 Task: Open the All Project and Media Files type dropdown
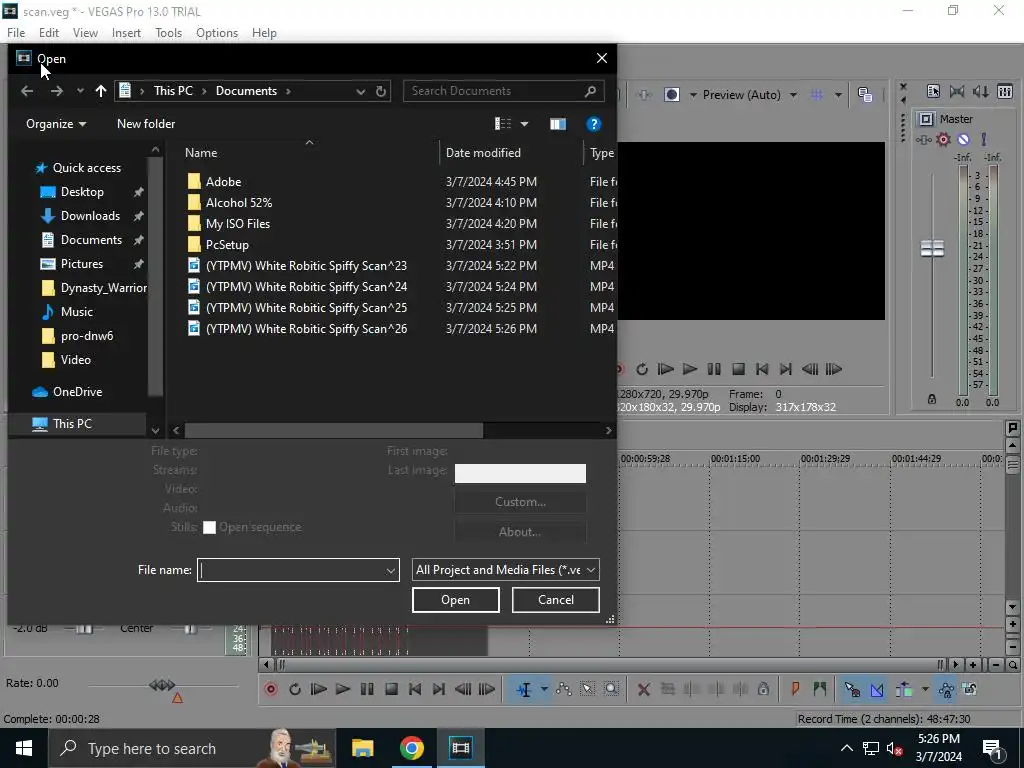click(505, 570)
